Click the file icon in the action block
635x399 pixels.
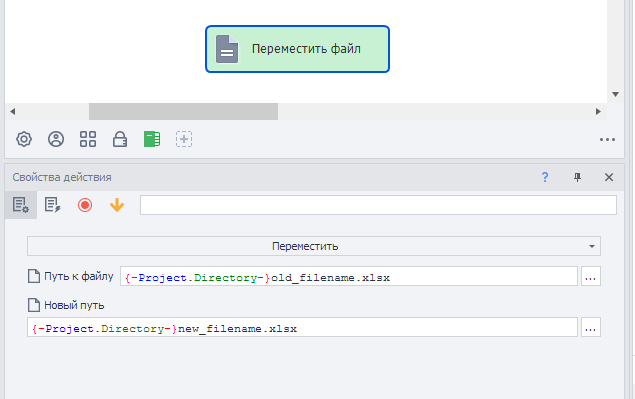[x=227, y=49]
